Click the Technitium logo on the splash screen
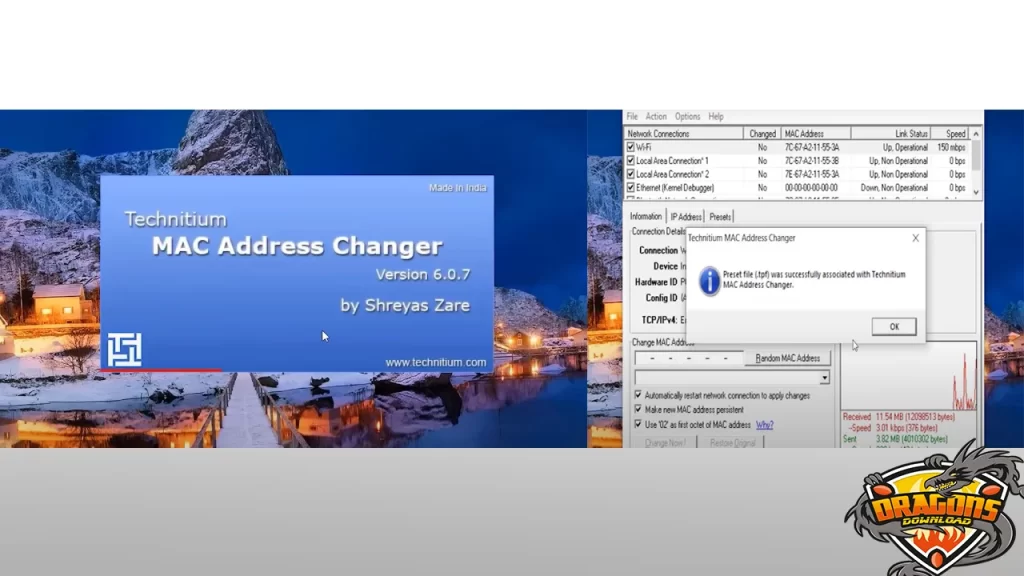Image resolution: width=1024 pixels, height=576 pixels. [124, 349]
